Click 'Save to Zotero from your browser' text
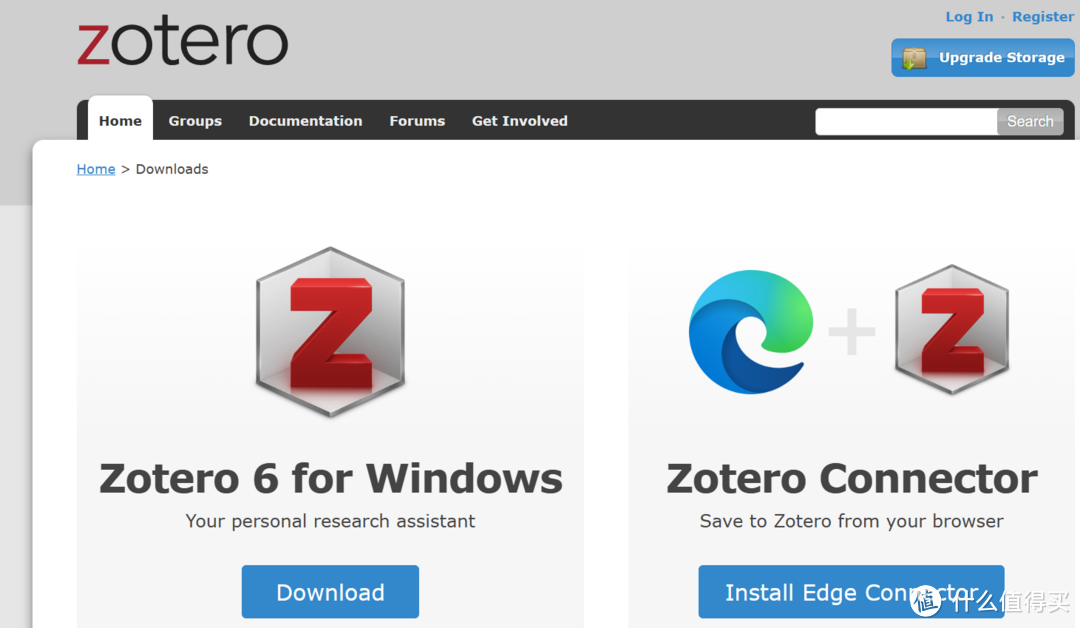 pyautogui.click(x=851, y=521)
